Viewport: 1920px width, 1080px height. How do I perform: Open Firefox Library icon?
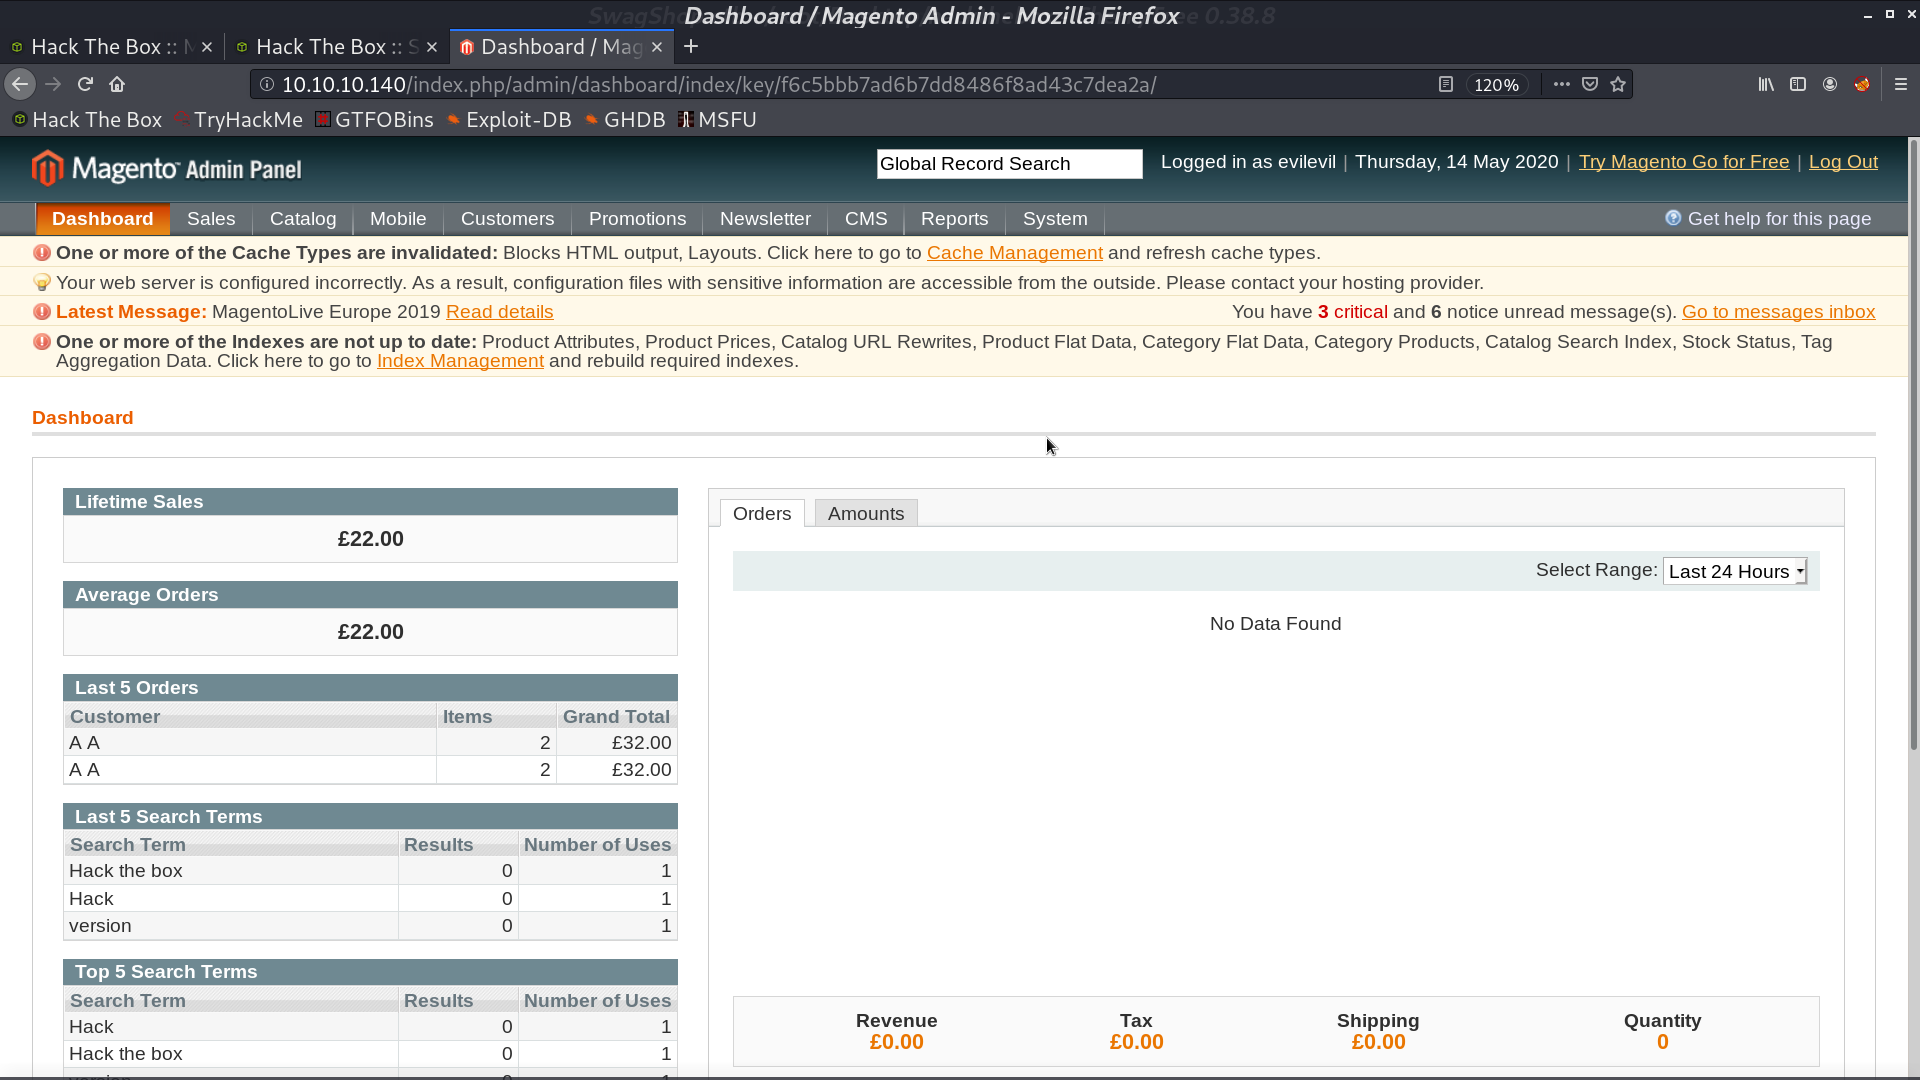1766,85
